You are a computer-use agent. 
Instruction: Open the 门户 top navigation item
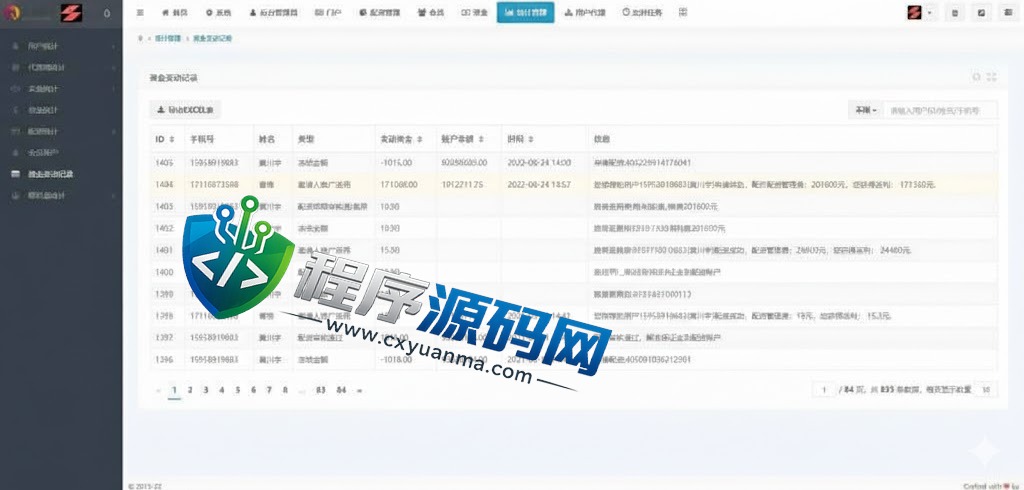pyautogui.click(x=328, y=12)
